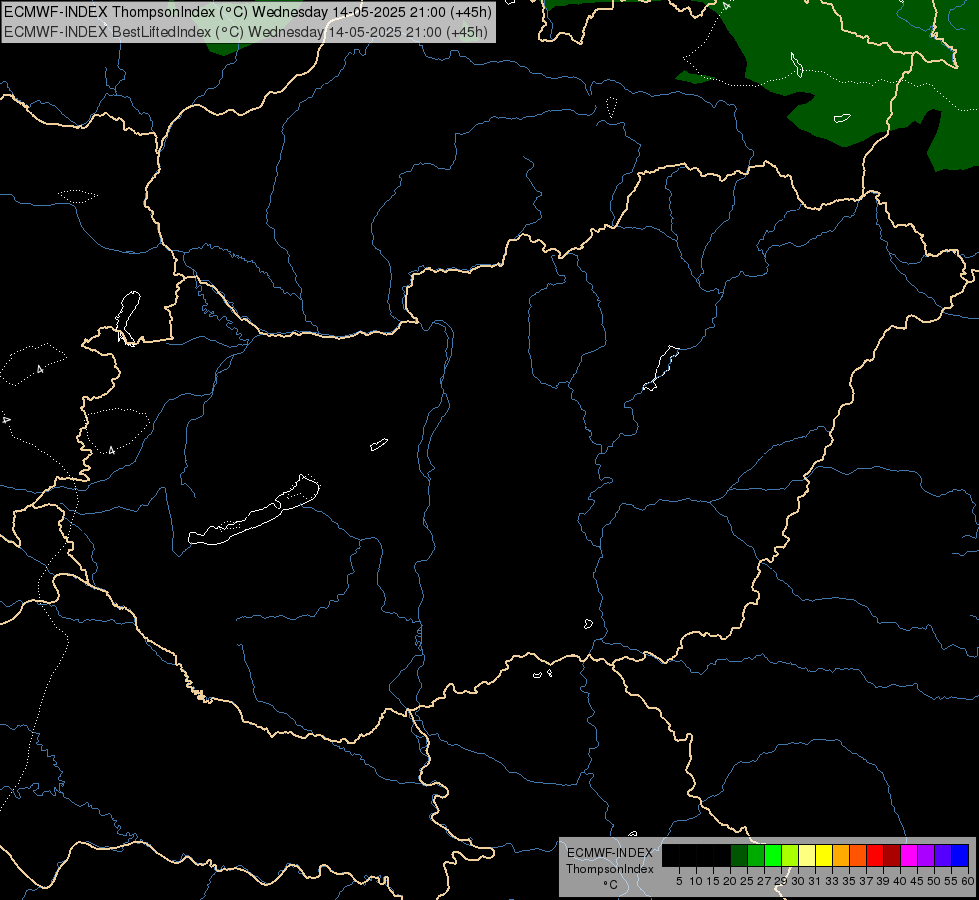This screenshot has height=900, width=979.
Task: Click the pure yellow 31–33 legend swatch
Action: click(824, 855)
